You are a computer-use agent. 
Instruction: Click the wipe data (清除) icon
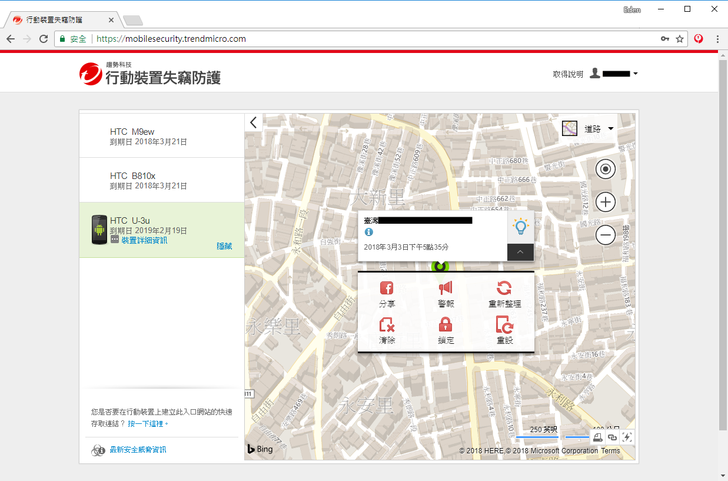point(386,326)
